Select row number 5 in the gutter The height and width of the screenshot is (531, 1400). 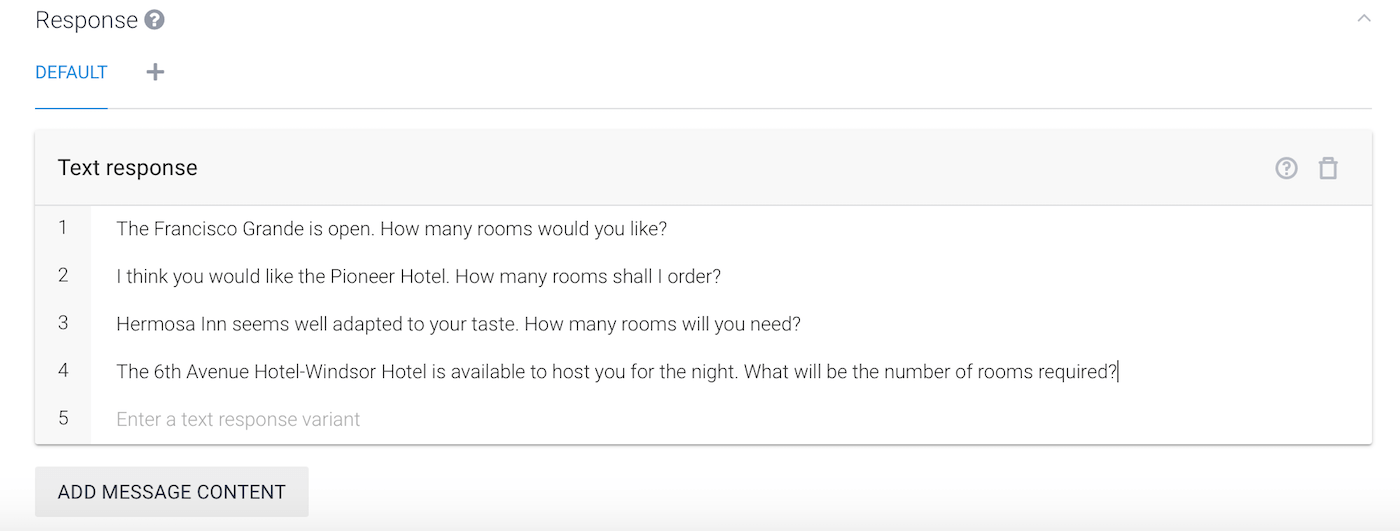click(x=63, y=418)
